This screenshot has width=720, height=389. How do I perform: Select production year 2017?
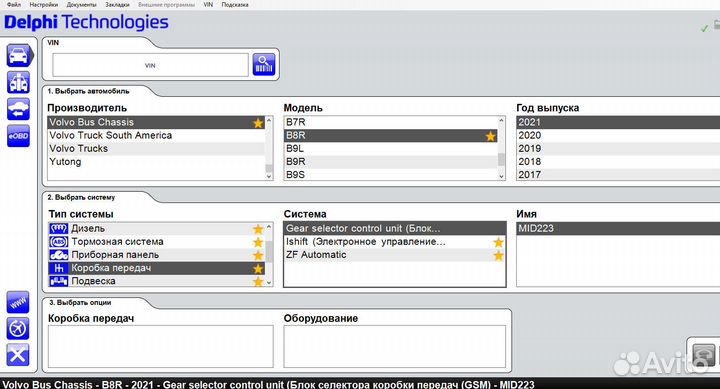(x=618, y=175)
